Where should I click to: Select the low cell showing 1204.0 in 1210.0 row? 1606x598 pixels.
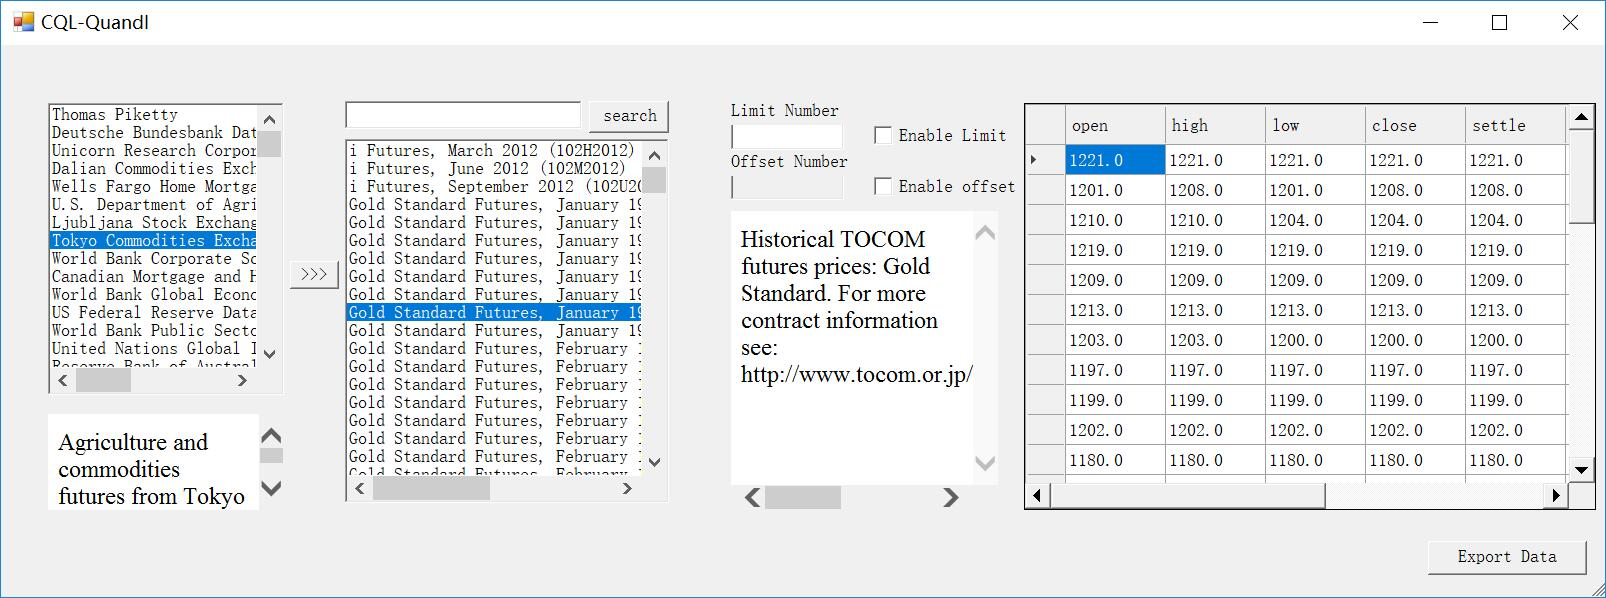coord(1315,220)
